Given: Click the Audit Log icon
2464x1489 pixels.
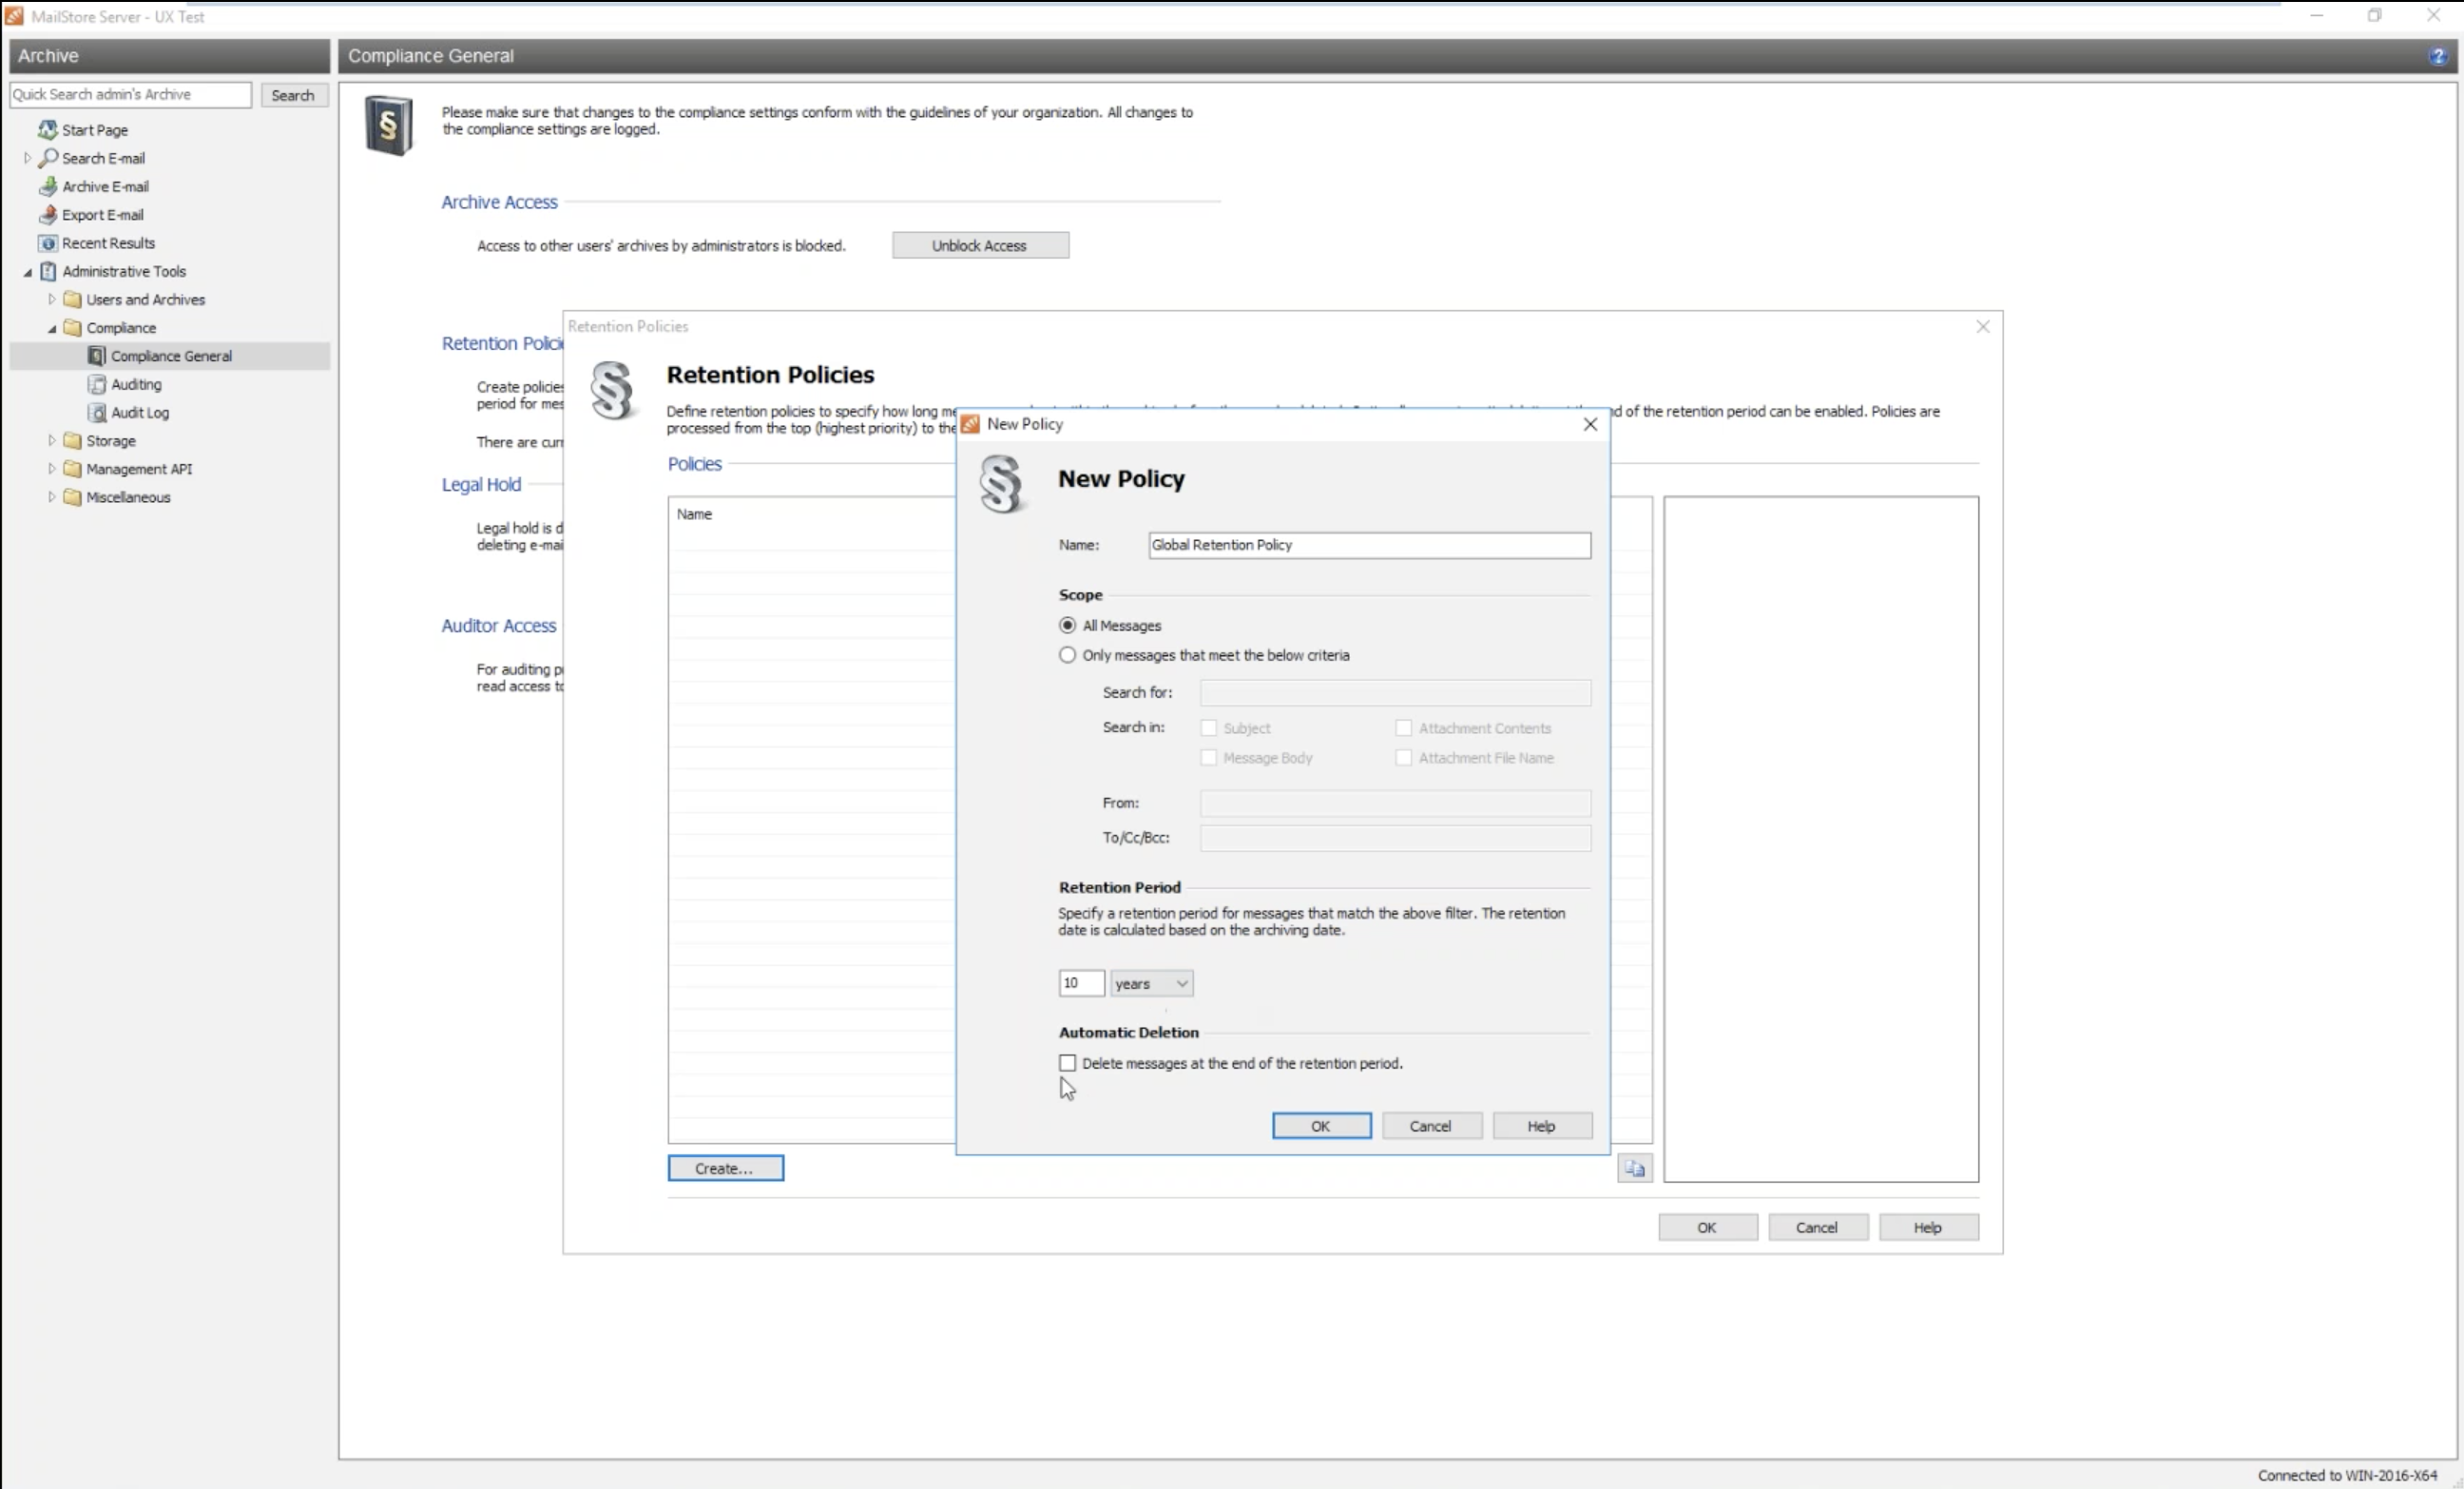Looking at the screenshot, I should point(97,412).
